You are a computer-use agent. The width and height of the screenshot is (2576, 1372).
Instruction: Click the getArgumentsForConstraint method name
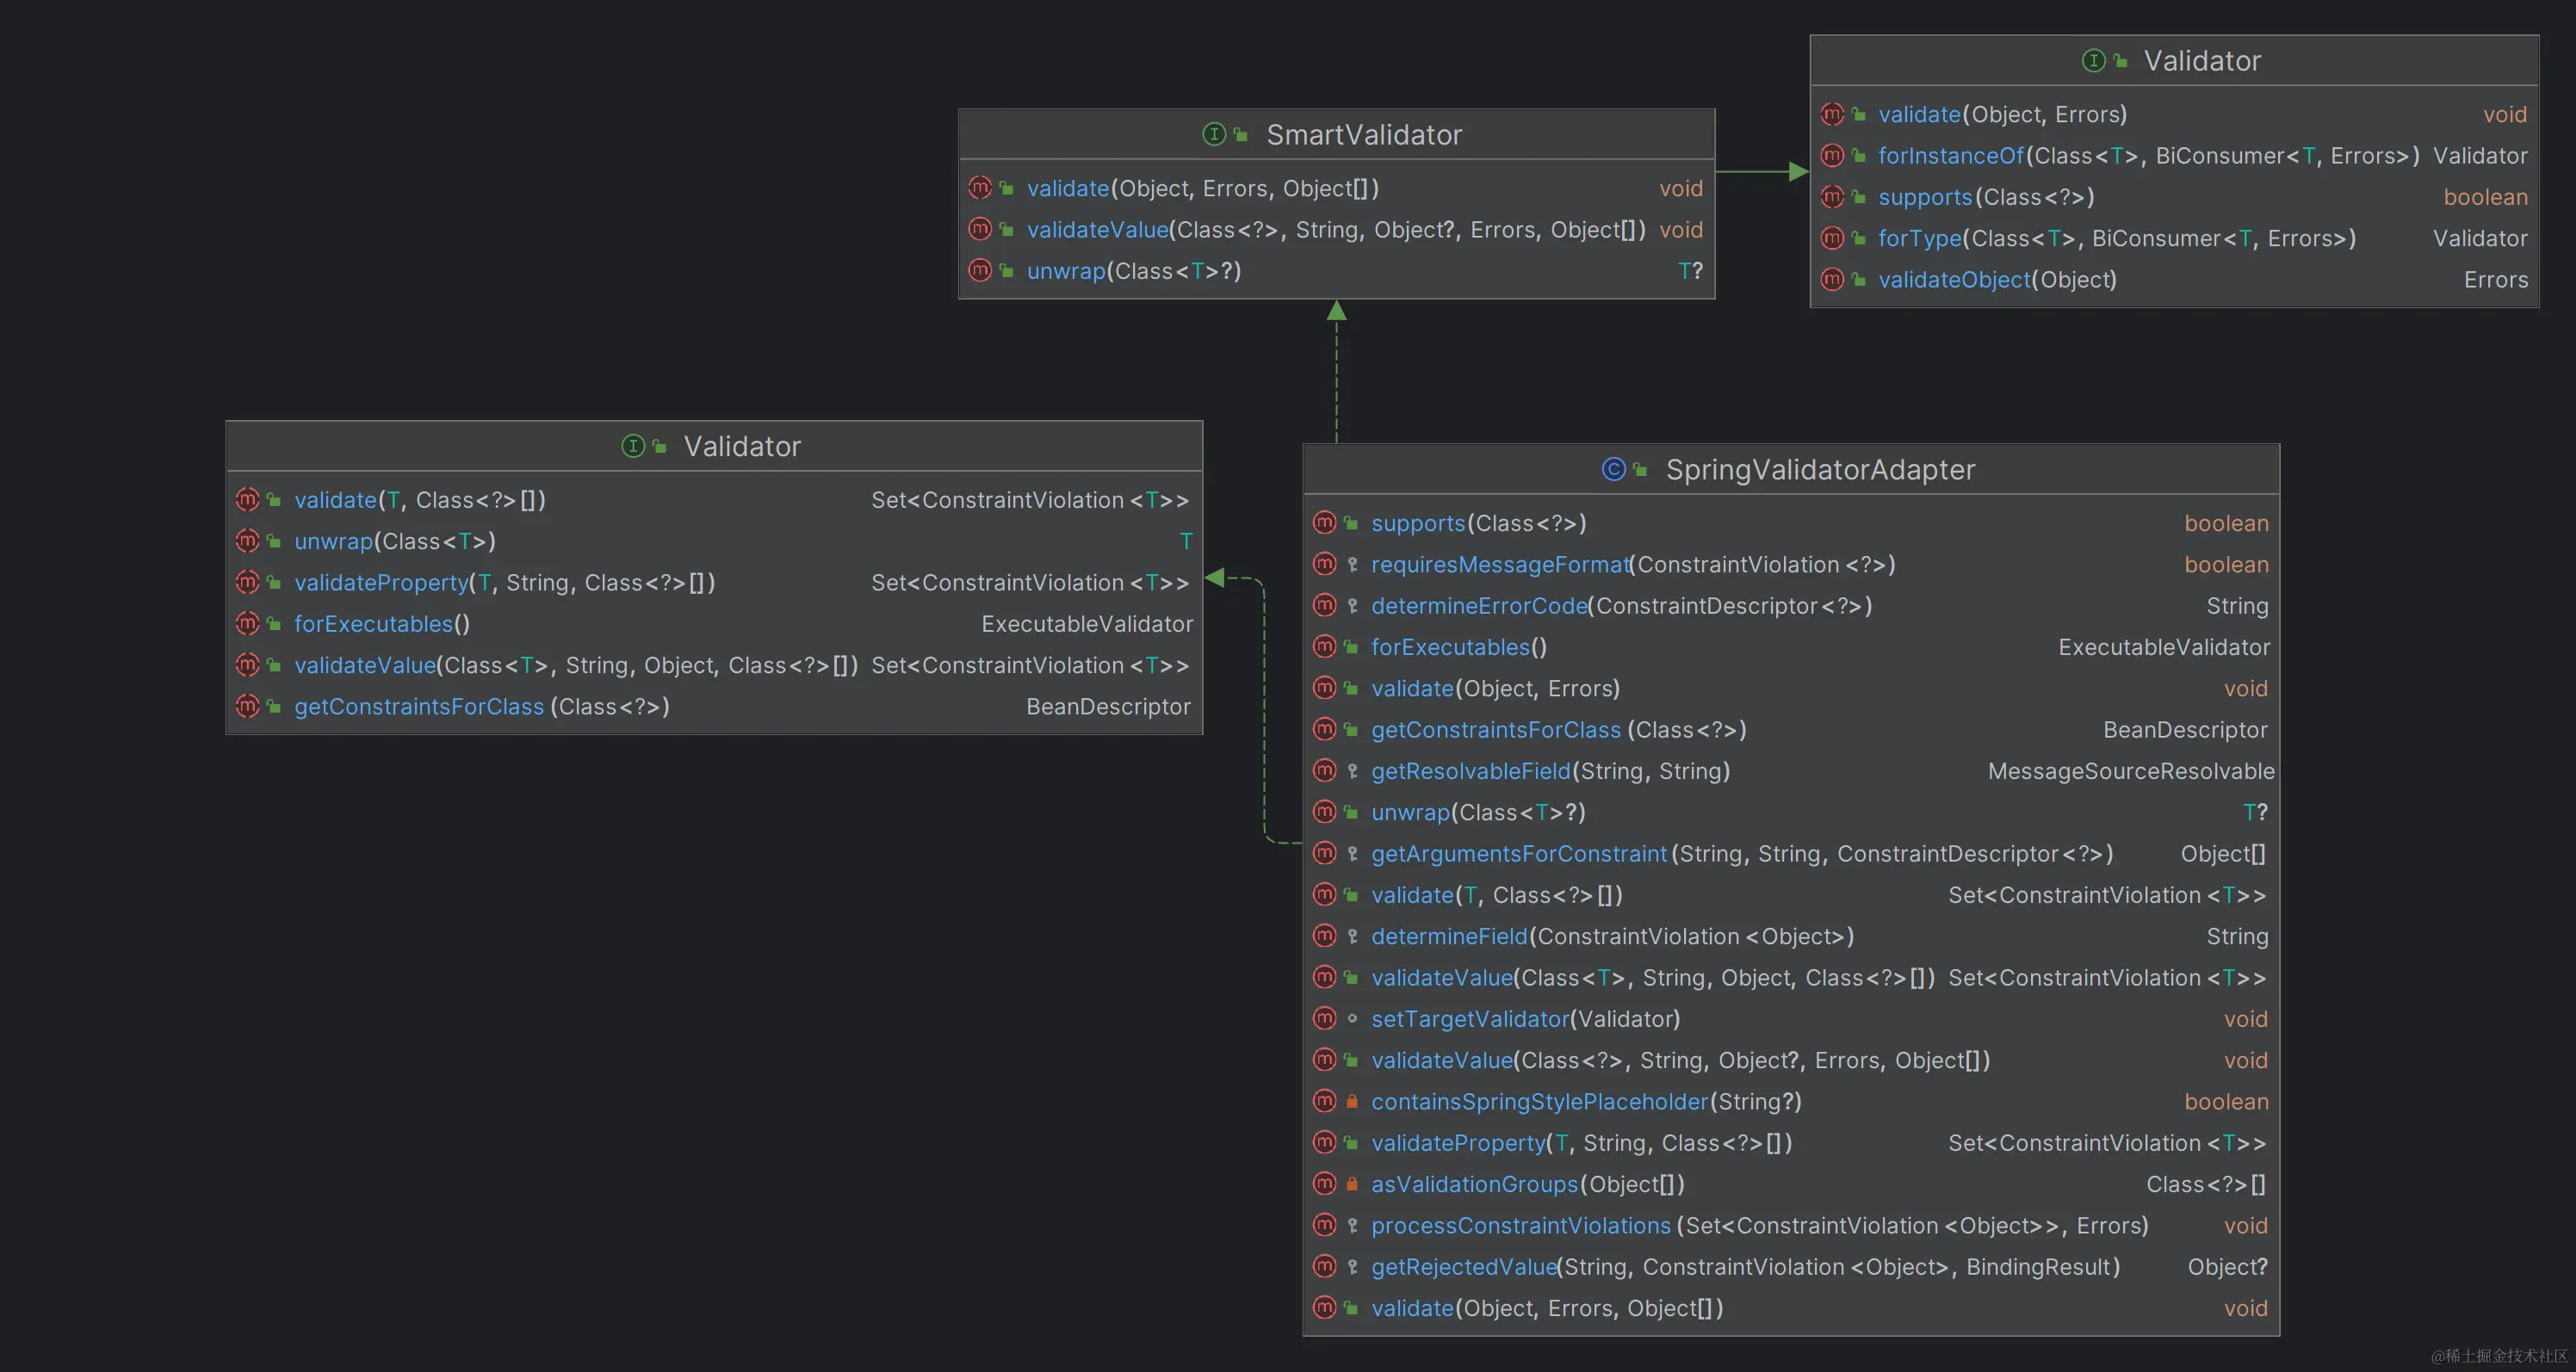point(1518,854)
